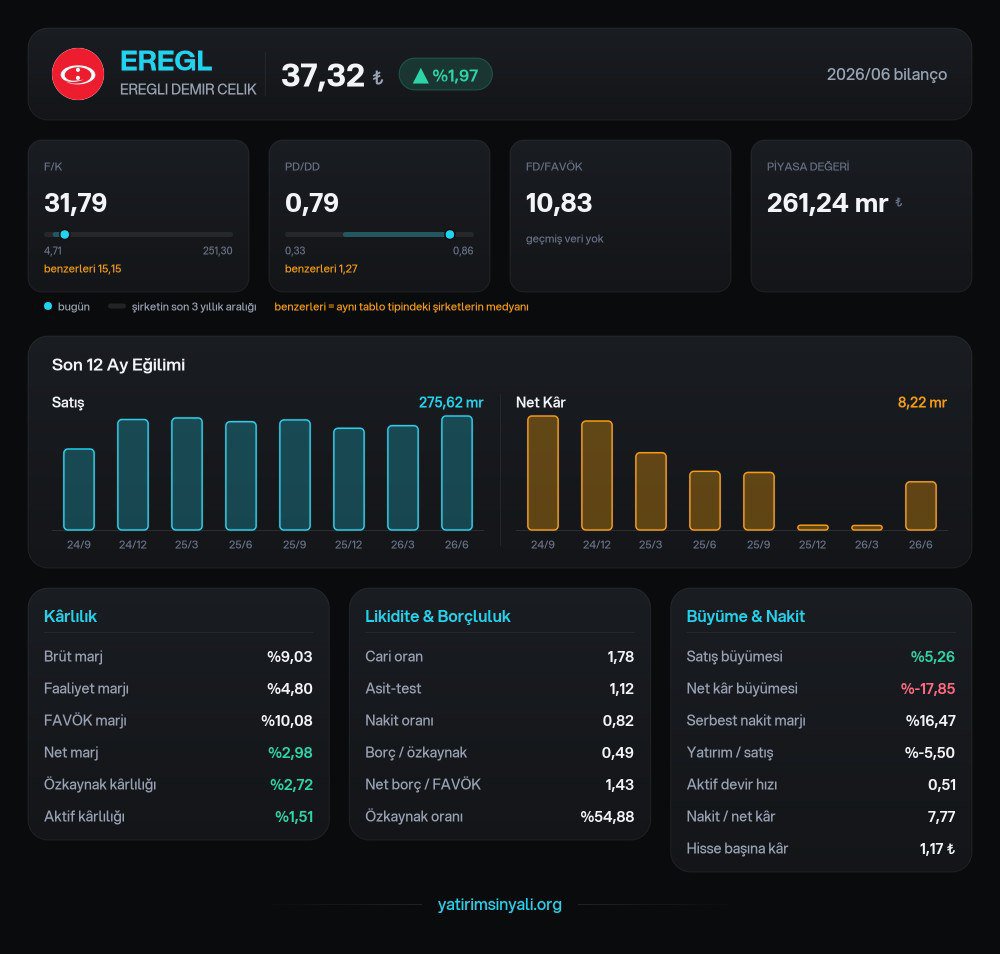Open the yatirimsinyali.org link
Screen dimensions: 1000x954
[x=499, y=904]
